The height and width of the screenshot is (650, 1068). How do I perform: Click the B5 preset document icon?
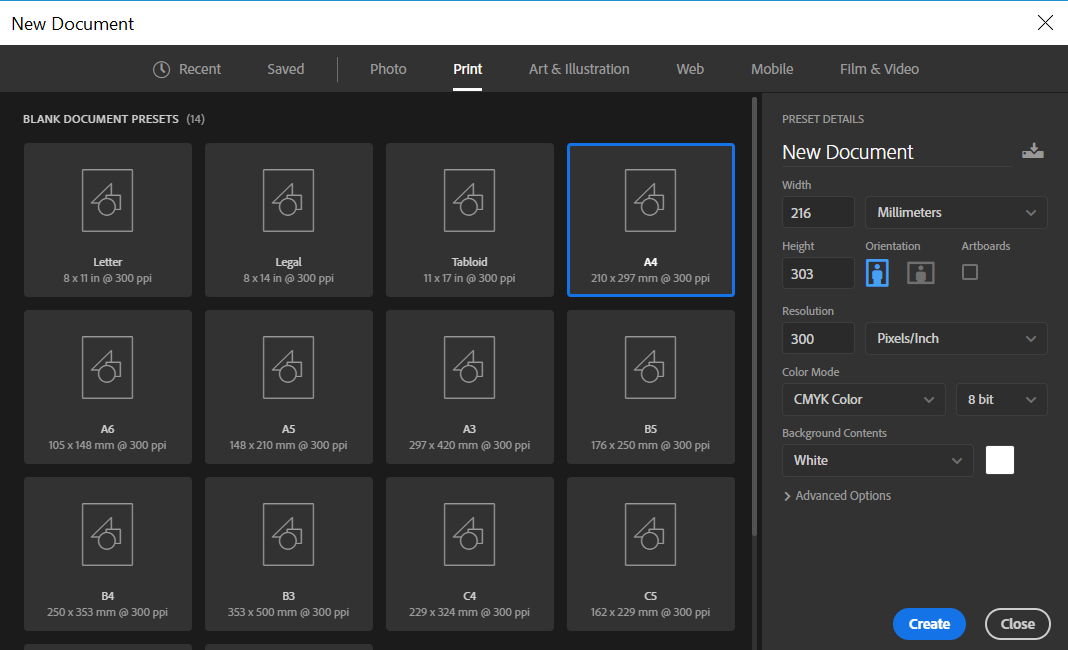point(650,367)
